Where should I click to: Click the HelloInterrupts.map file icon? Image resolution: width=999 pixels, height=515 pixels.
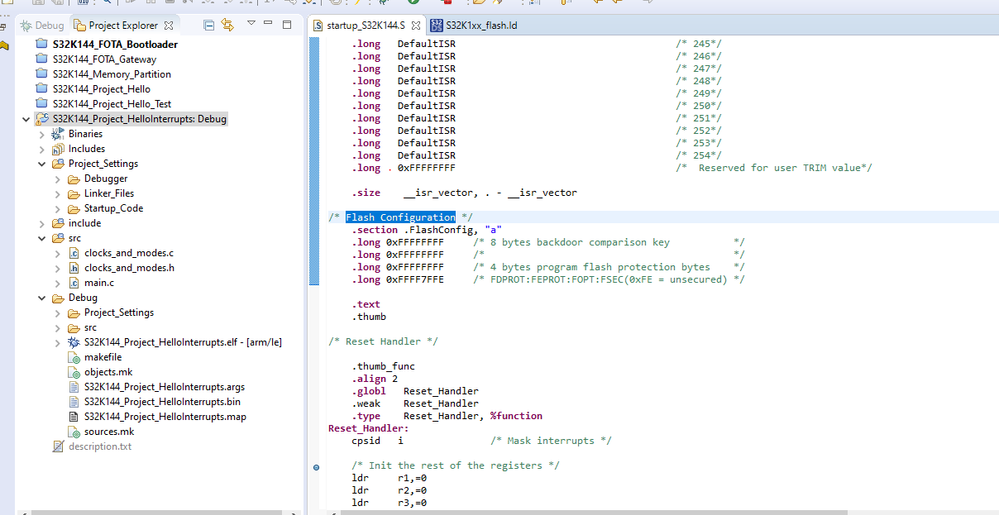[x=73, y=417]
